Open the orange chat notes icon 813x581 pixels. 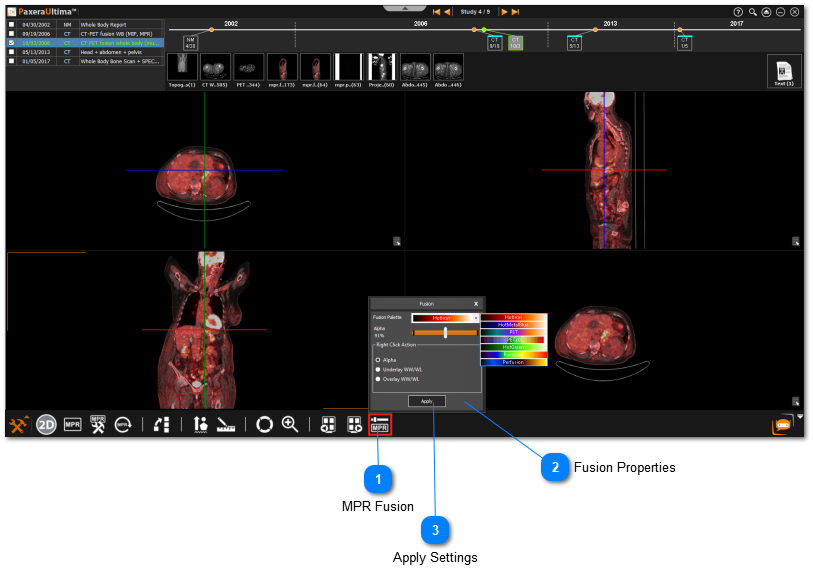[x=782, y=425]
